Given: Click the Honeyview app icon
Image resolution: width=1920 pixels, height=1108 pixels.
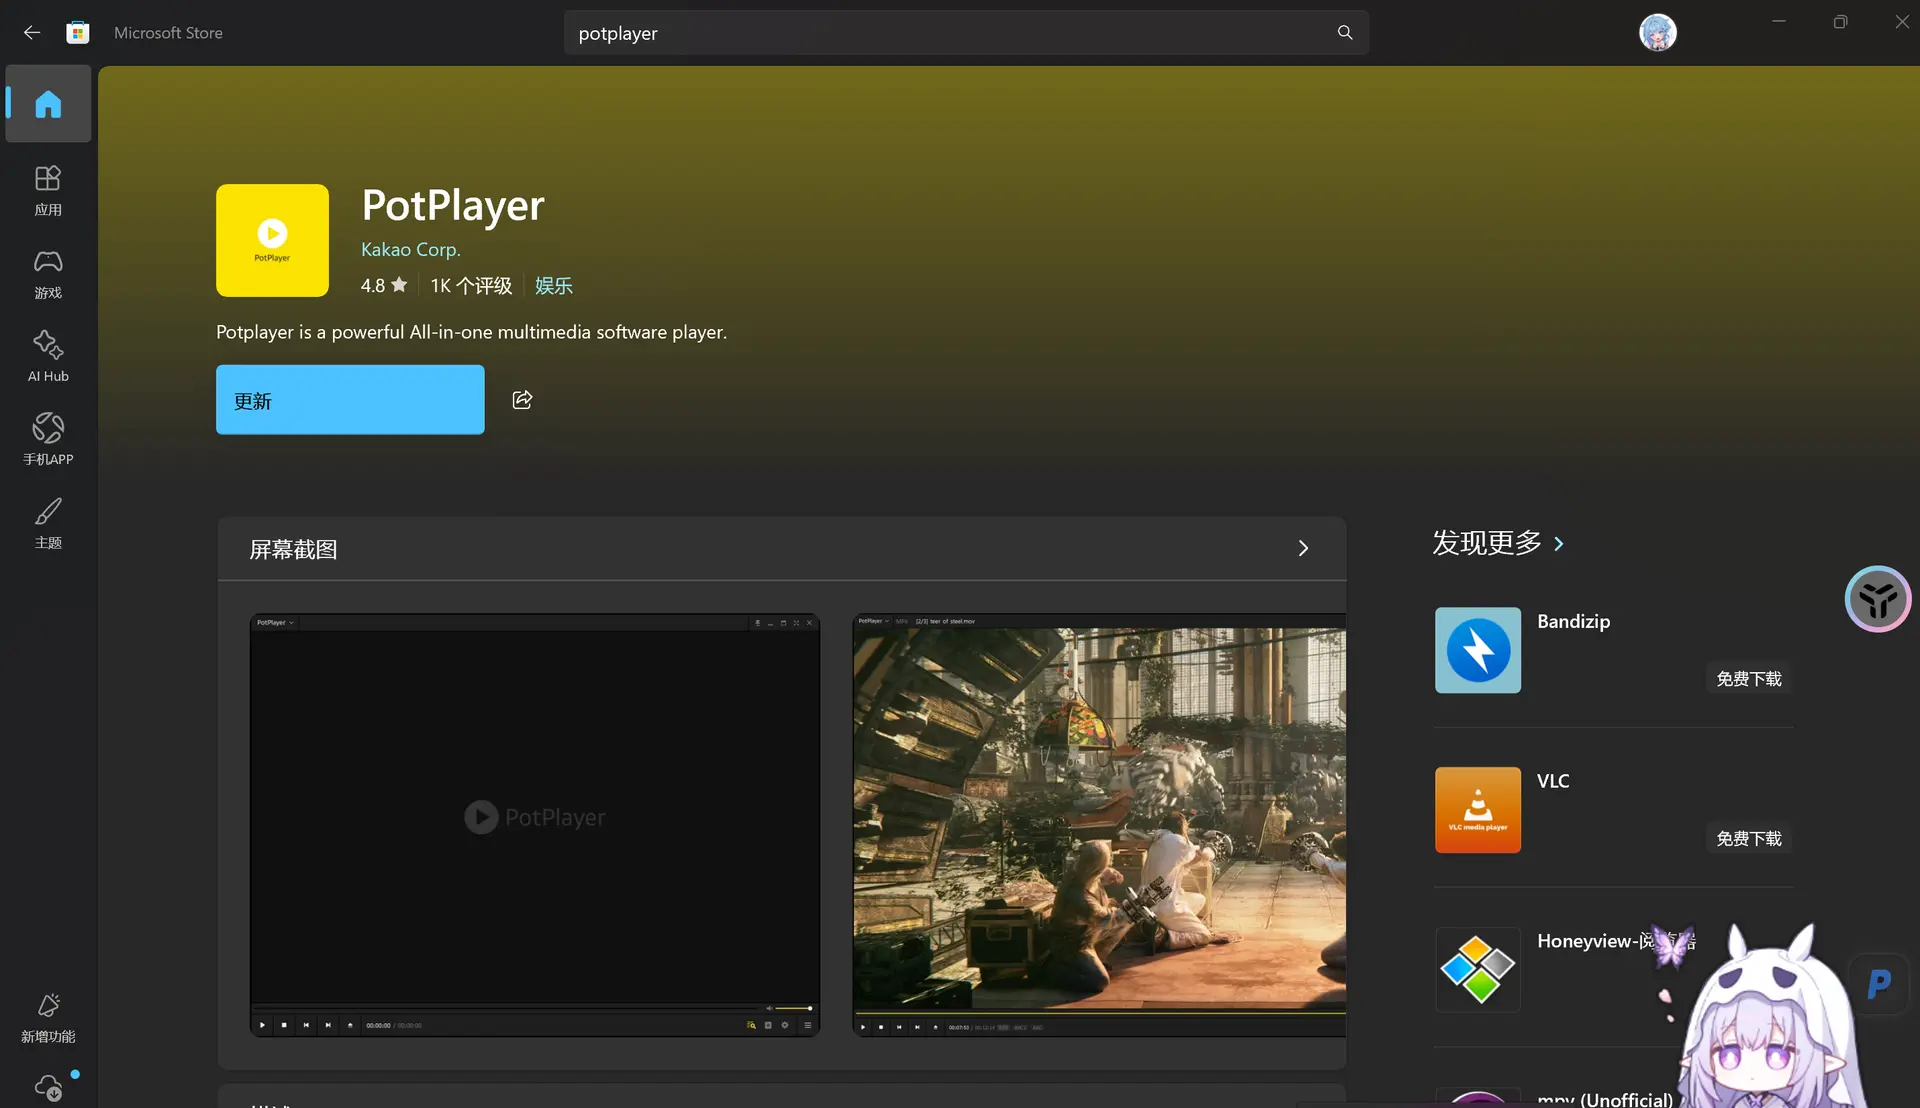Looking at the screenshot, I should 1478,970.
